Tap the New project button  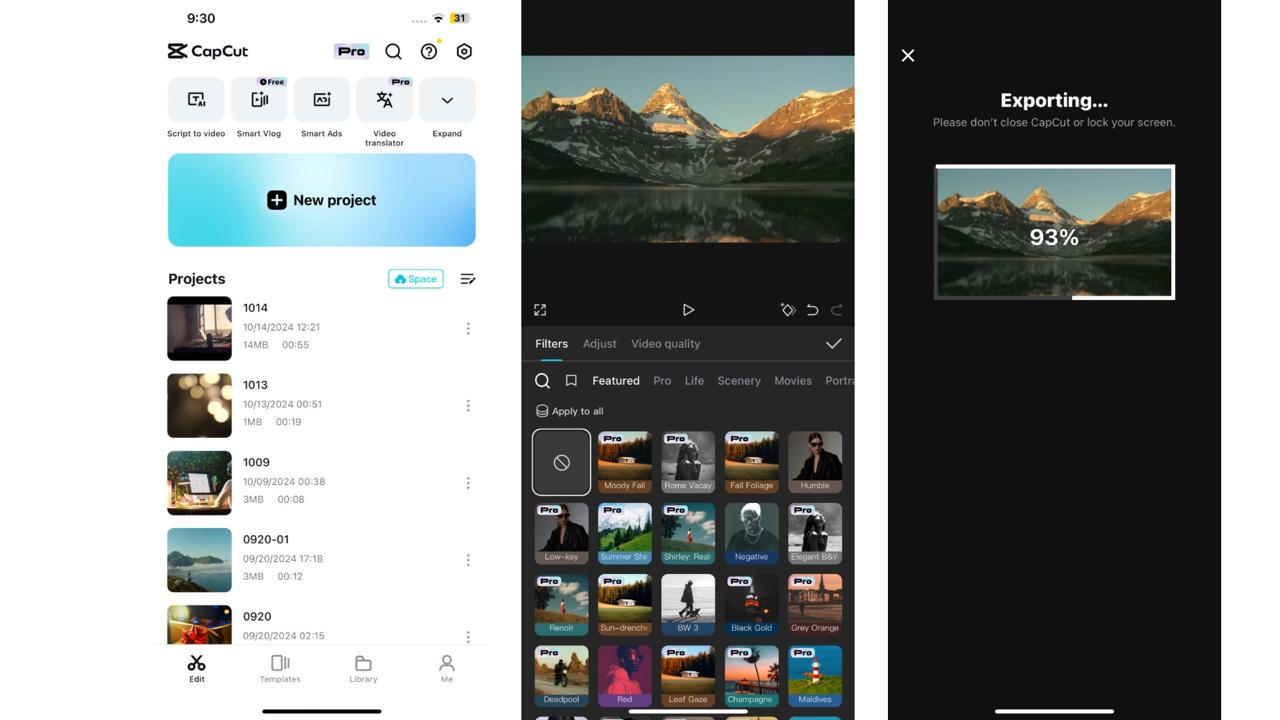point(321,199)
